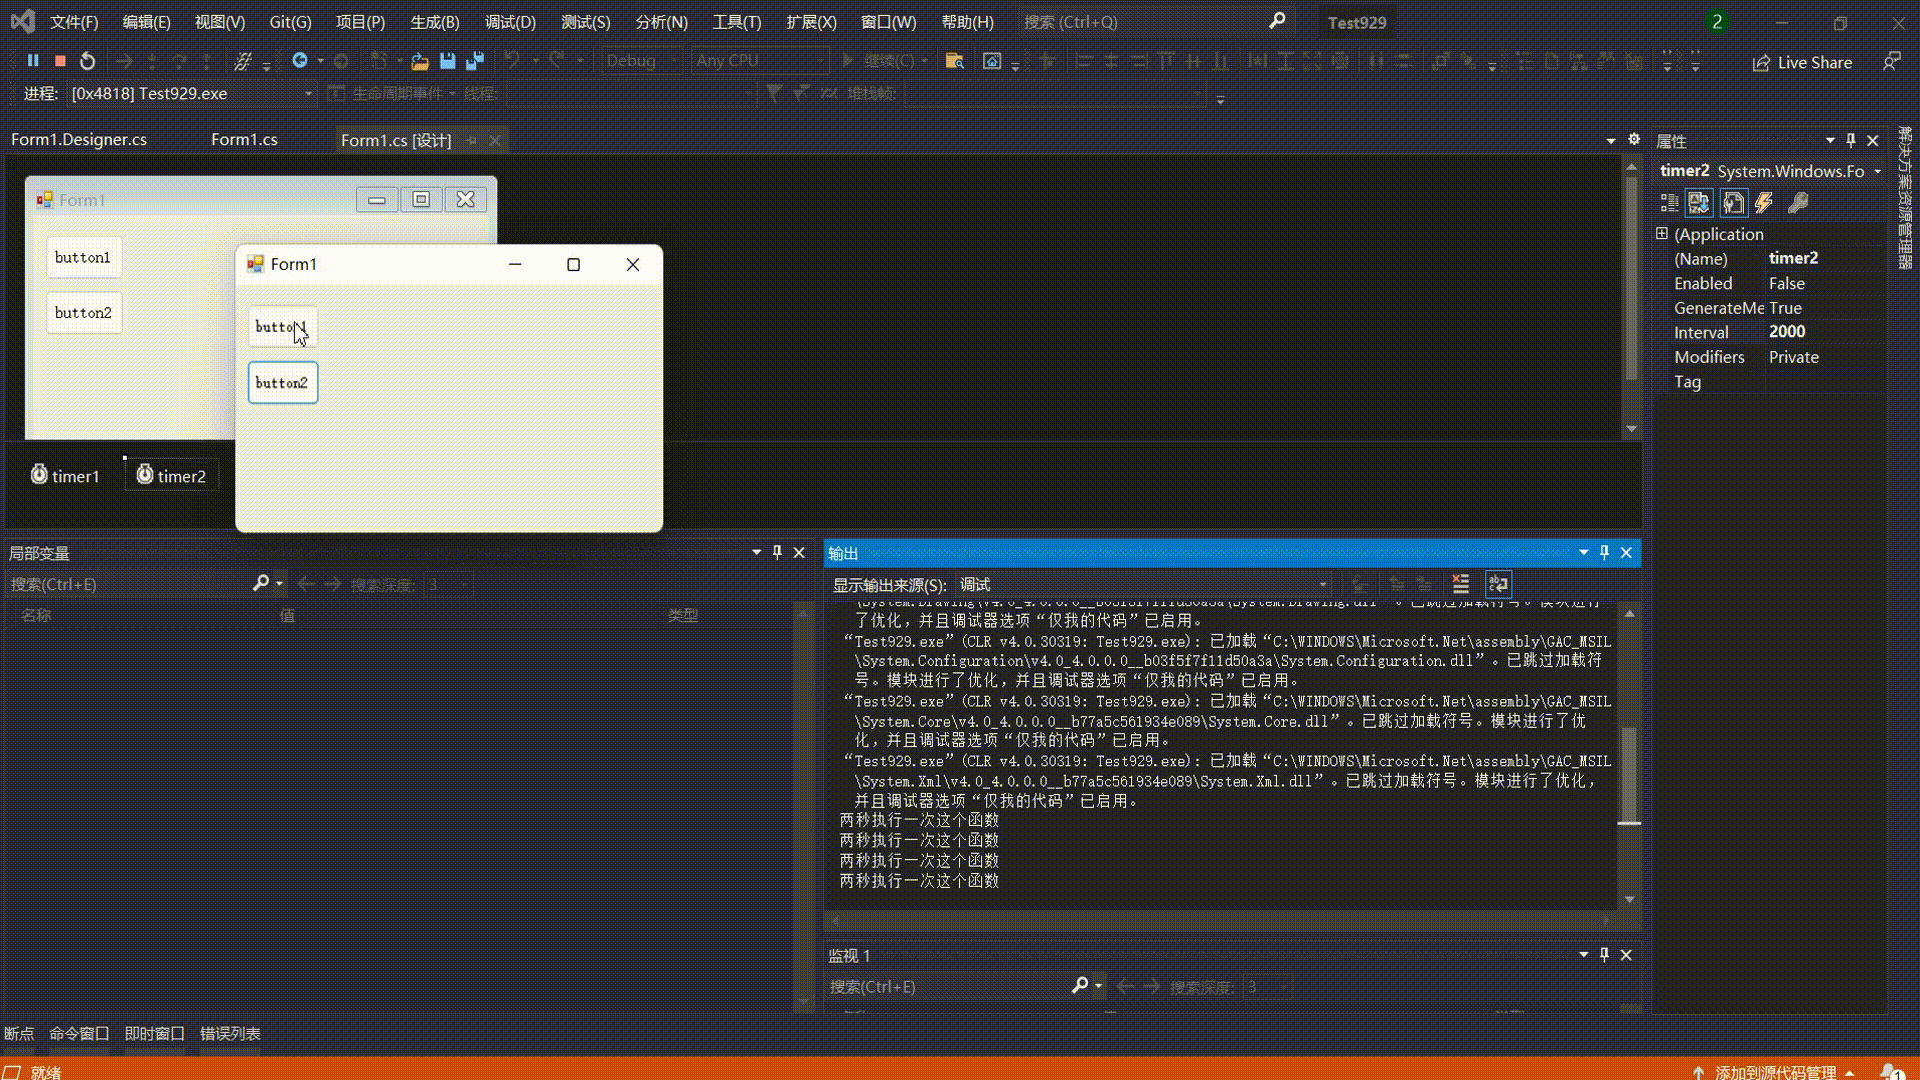Show the Events lightning bolt in Properties
The image size is (1920, 1080).
1764,203
